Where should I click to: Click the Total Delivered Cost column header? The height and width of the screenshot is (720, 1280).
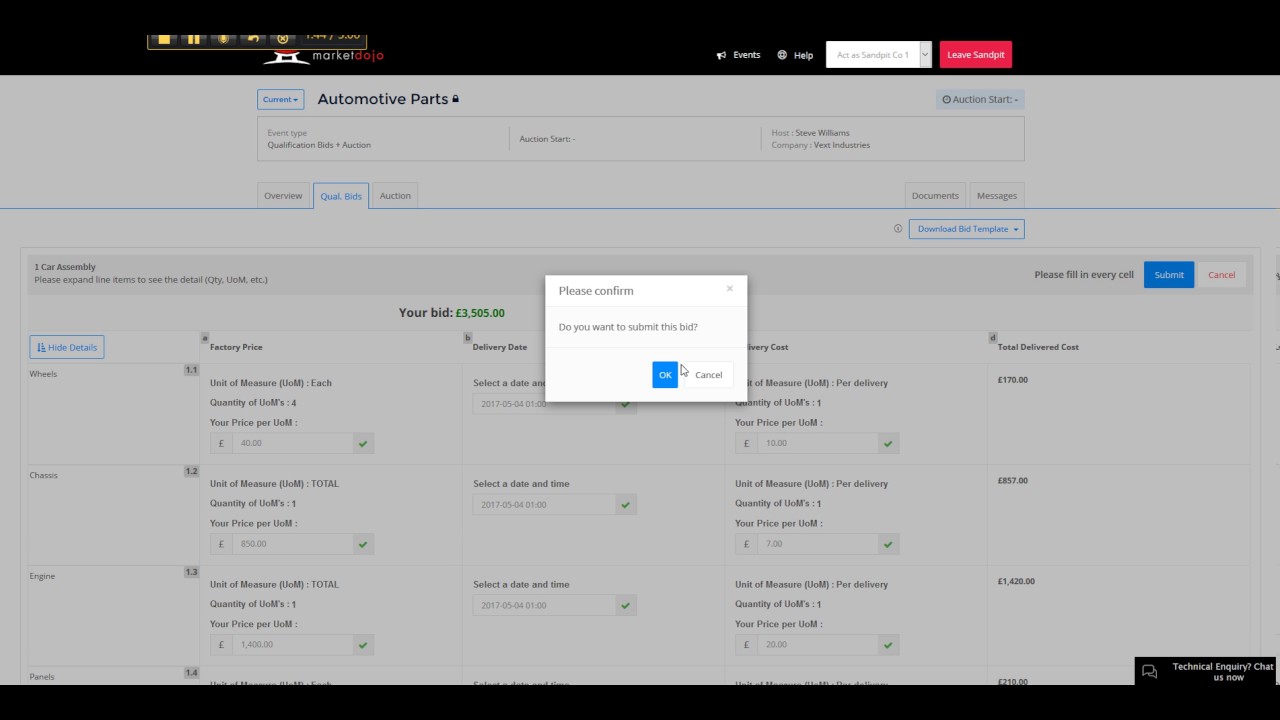[x=1038, y=347]
